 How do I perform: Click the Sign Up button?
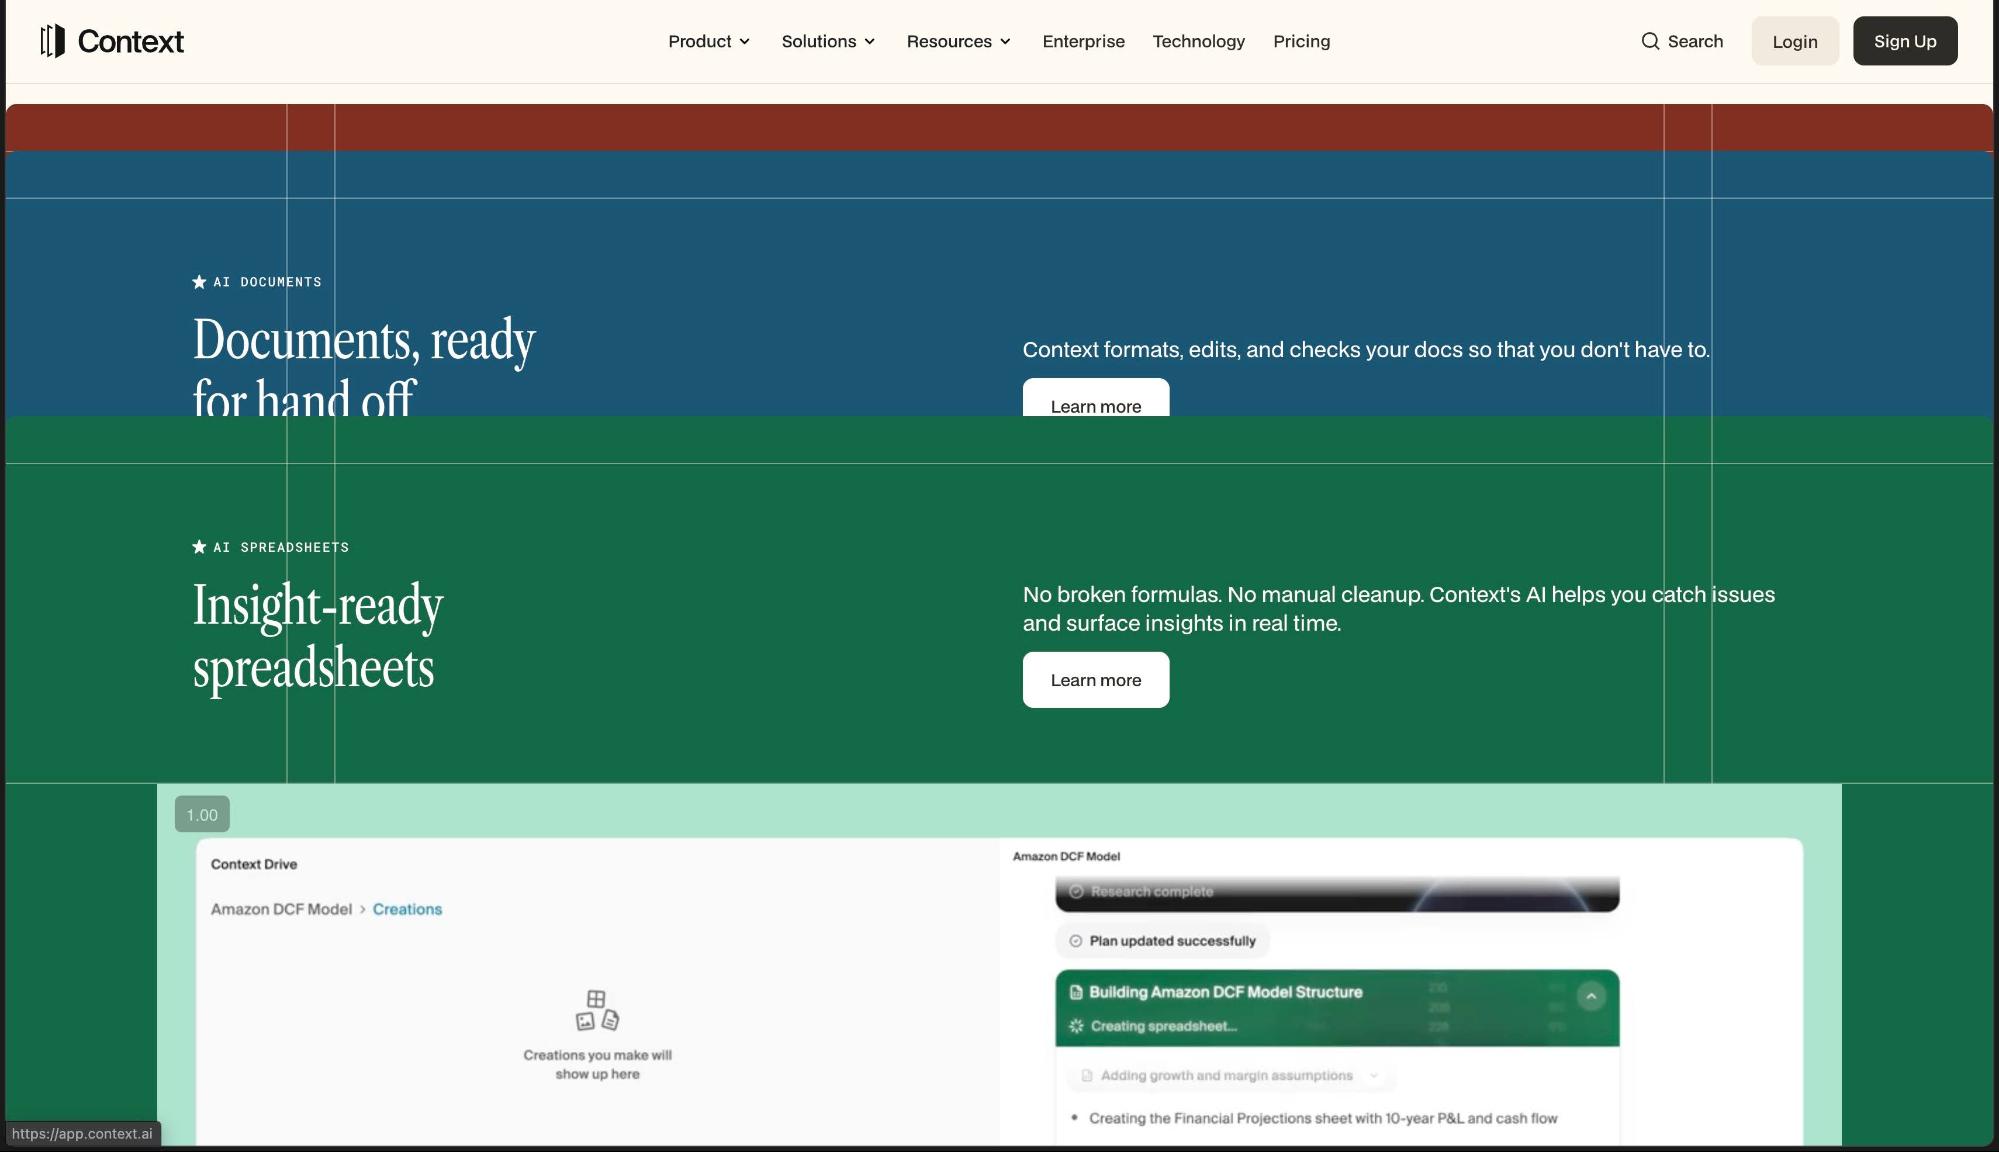(x=1904, y=41)
